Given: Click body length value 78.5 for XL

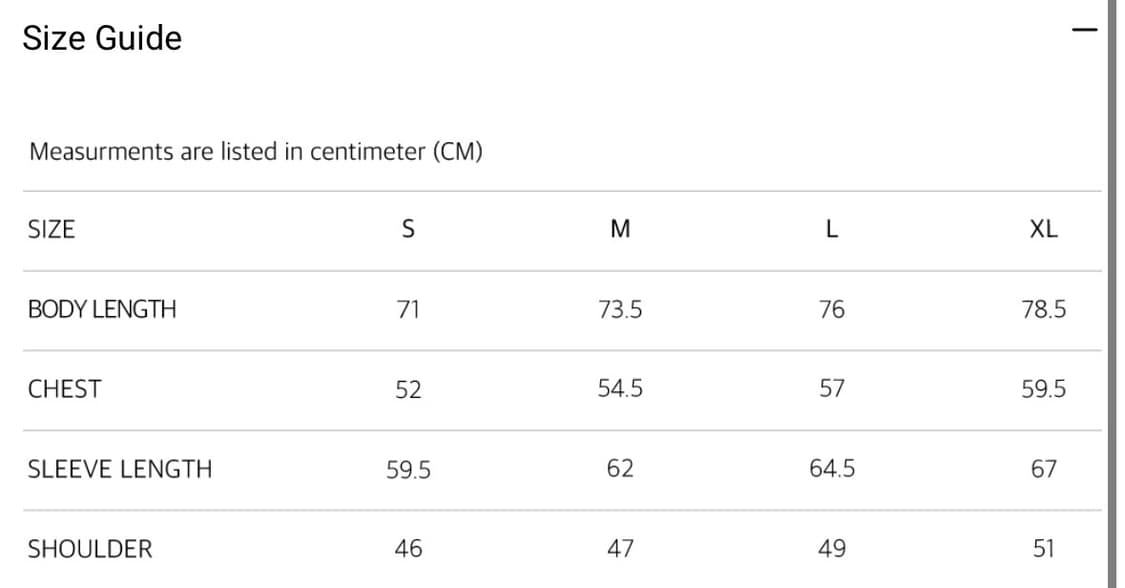Looking at the screenshot, I should 1043,310.
